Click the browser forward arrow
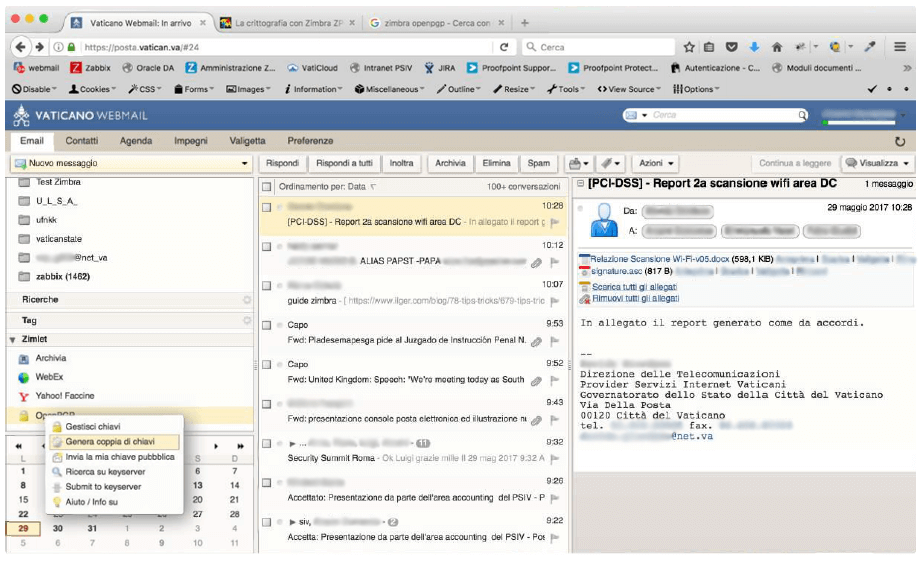This screenshot has height=564, width=922. pyautogui.click(x=39, y=47)
